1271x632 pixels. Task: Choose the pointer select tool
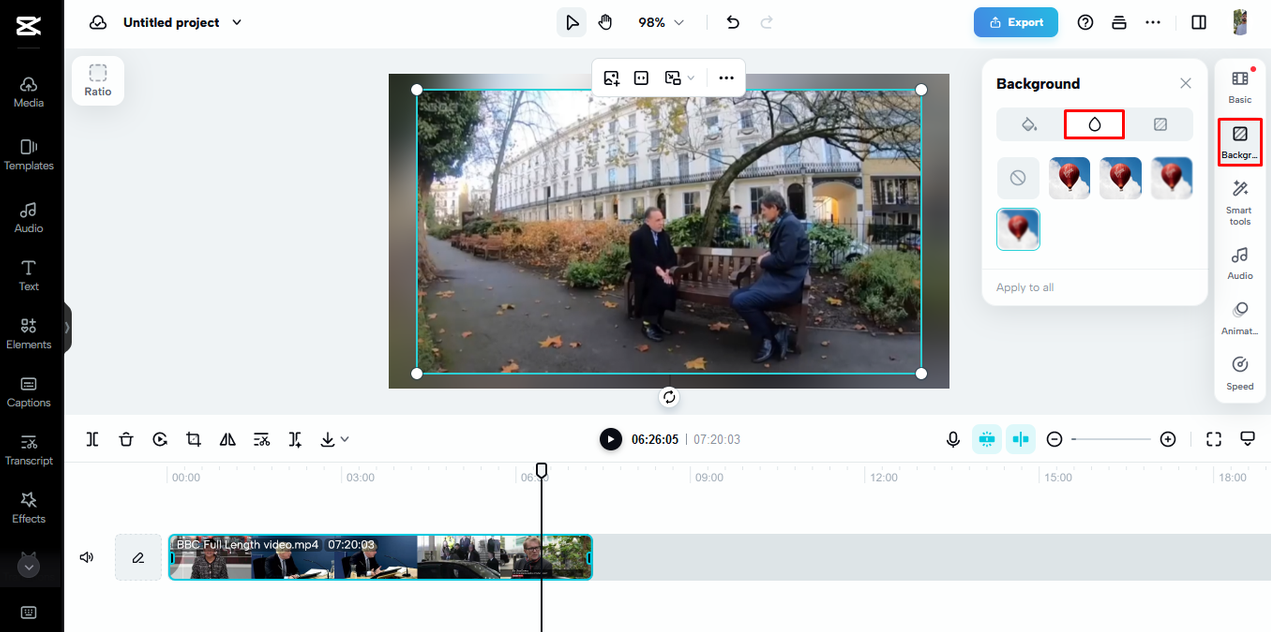(572, 22)
